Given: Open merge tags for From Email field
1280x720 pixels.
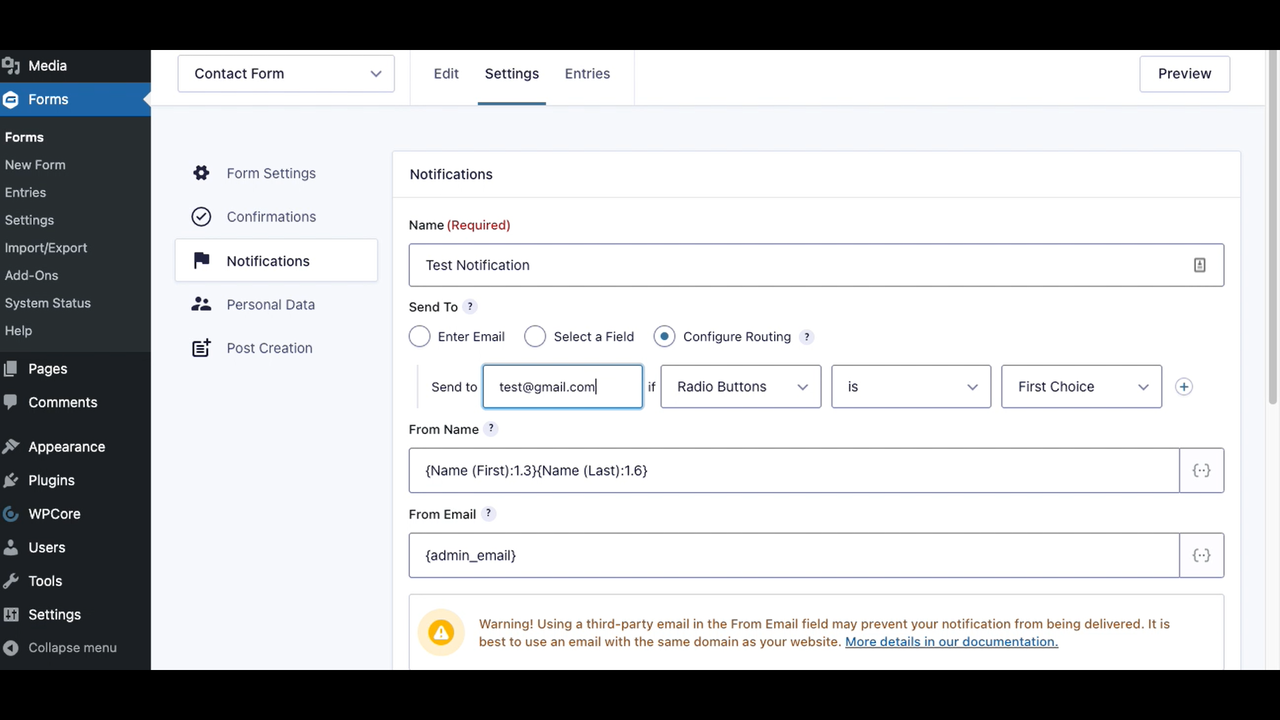Looking at the screenshot, I should click(1201, 555).
